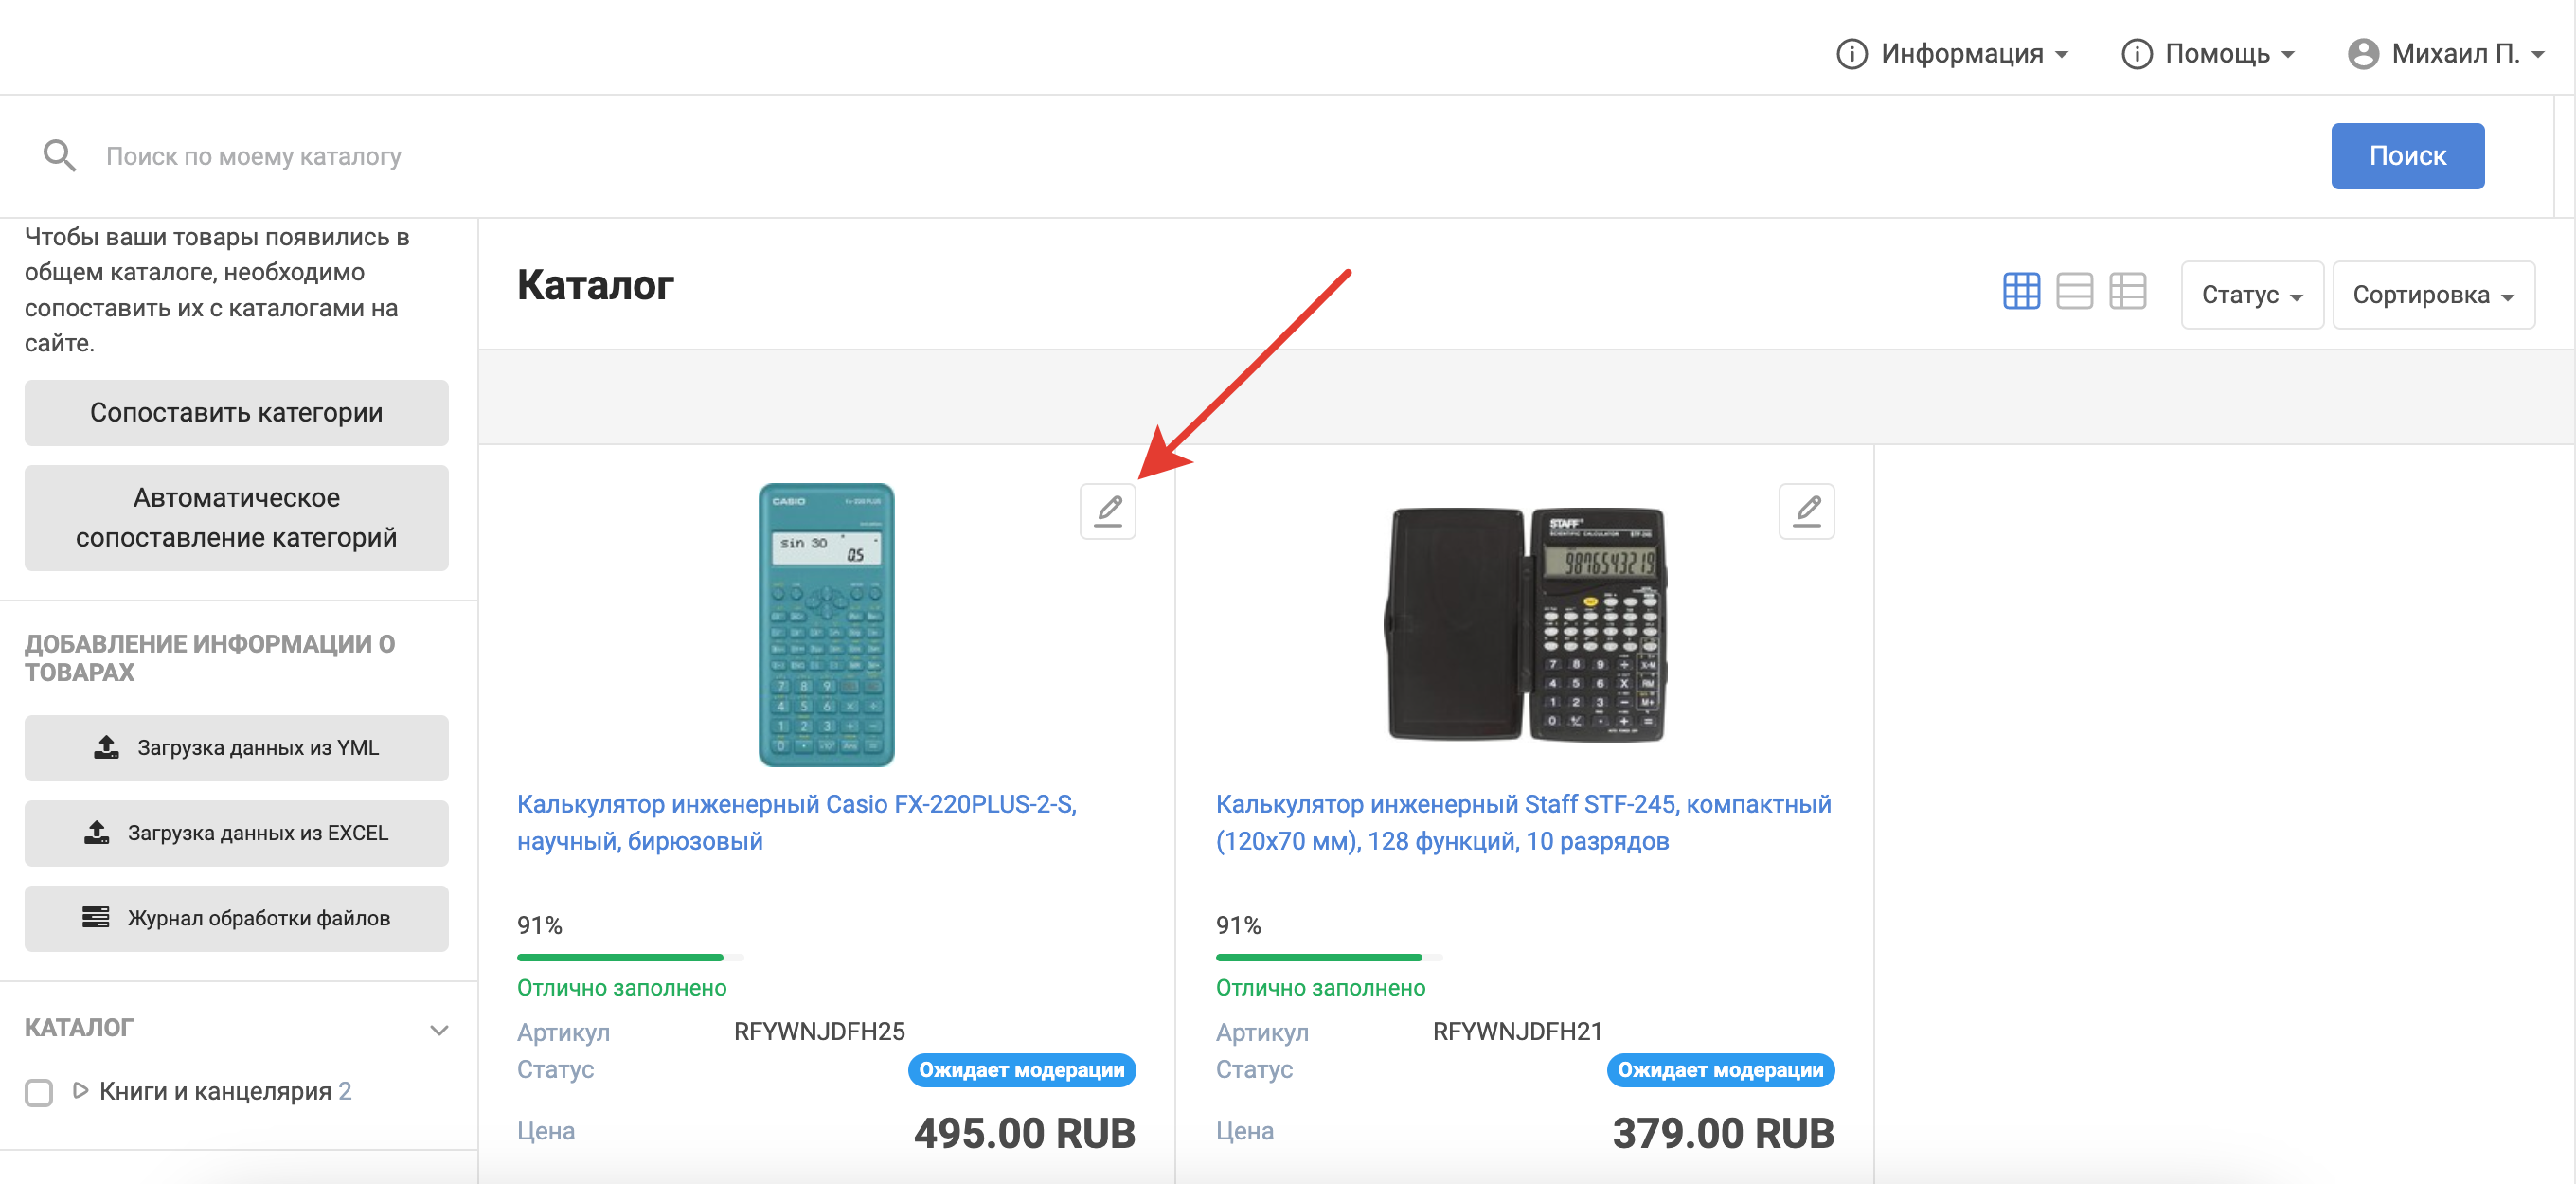Screen dimensions: 2576x1184
Task: Expand the Книги и канцелярия tree triangle
Action: (x=81, y=1090)
